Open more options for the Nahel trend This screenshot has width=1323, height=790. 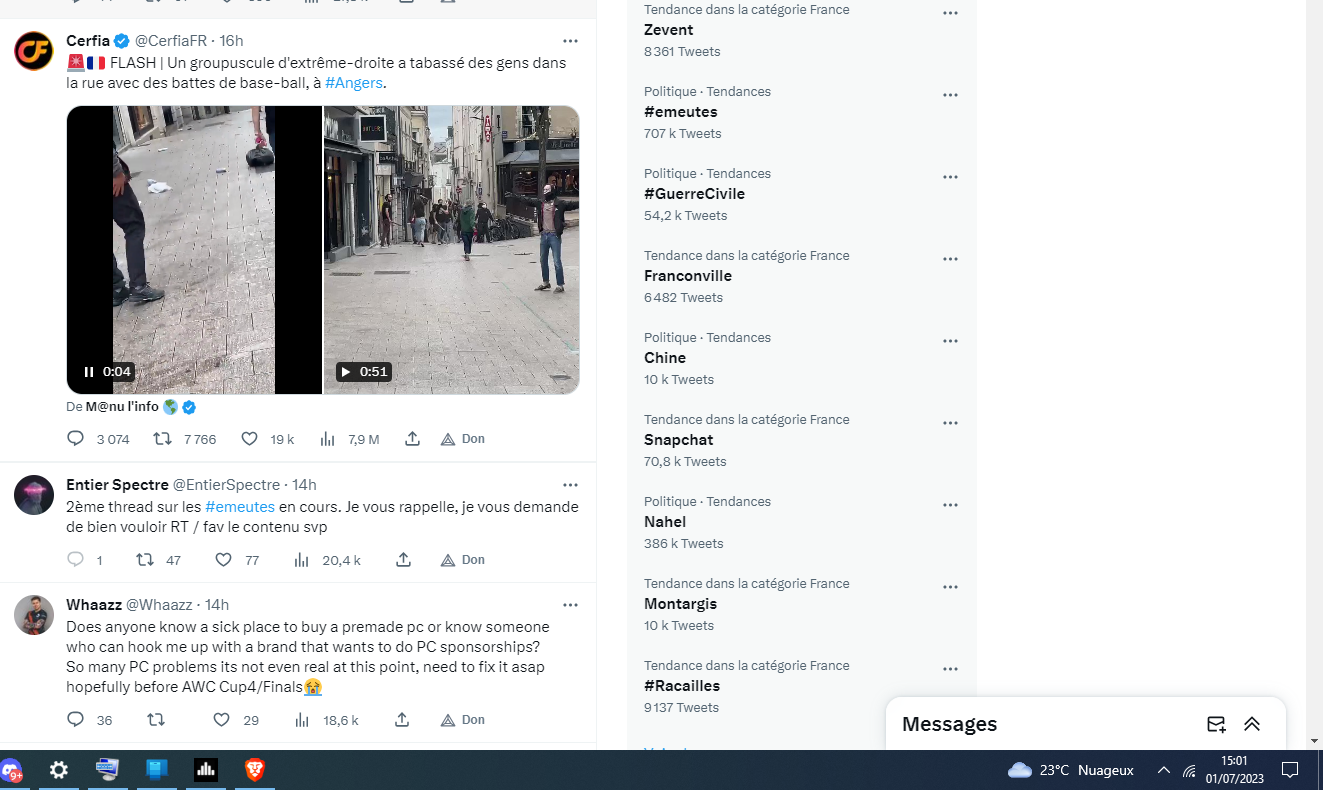coord(950,505)
